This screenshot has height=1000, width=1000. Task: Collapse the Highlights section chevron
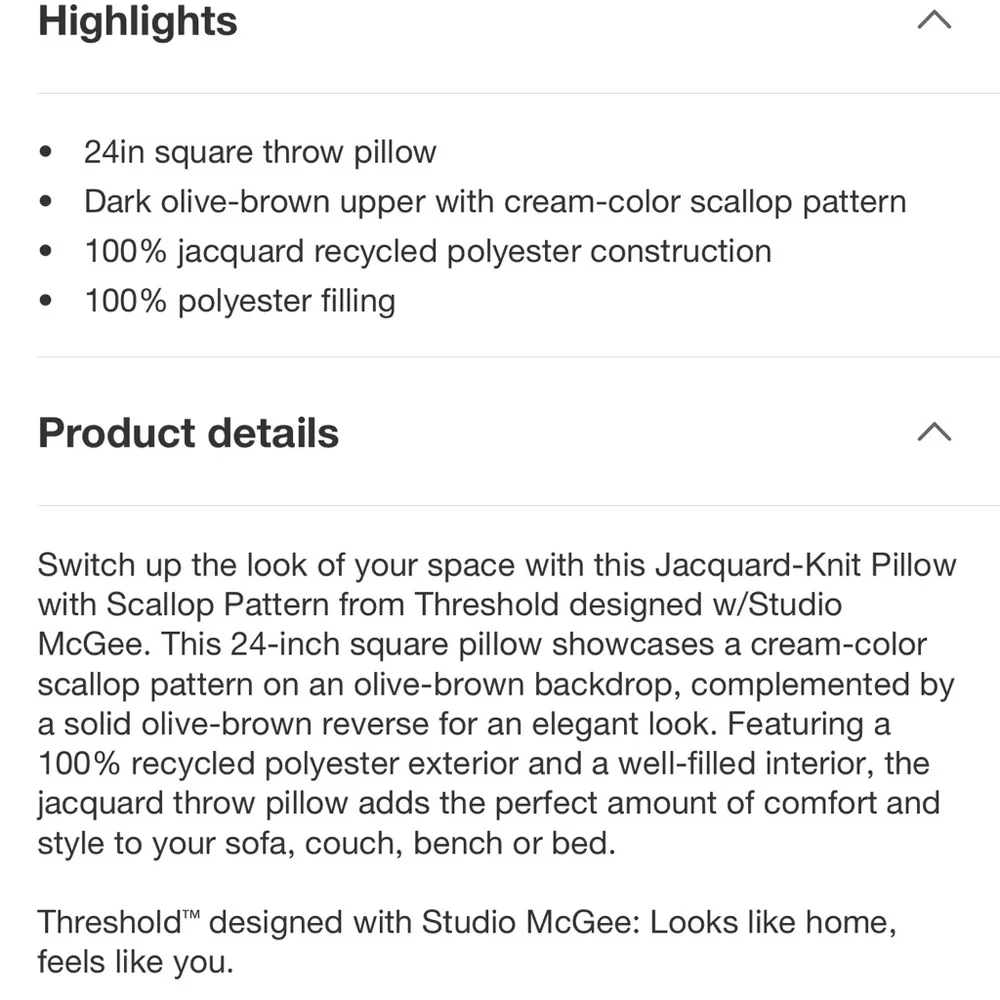(934, 20)
